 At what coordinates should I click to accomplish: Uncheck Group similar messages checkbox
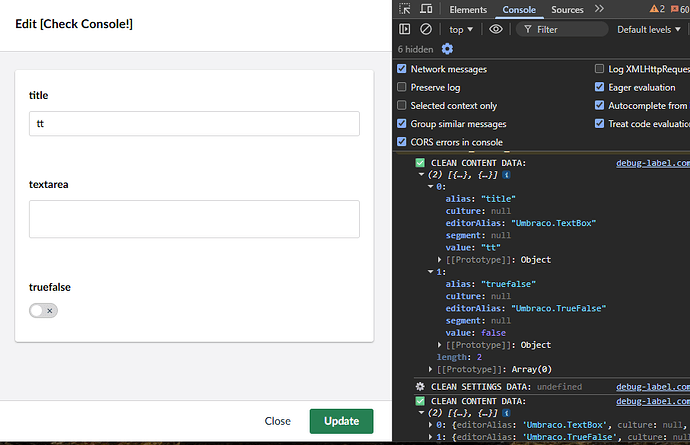click(401, 124)
